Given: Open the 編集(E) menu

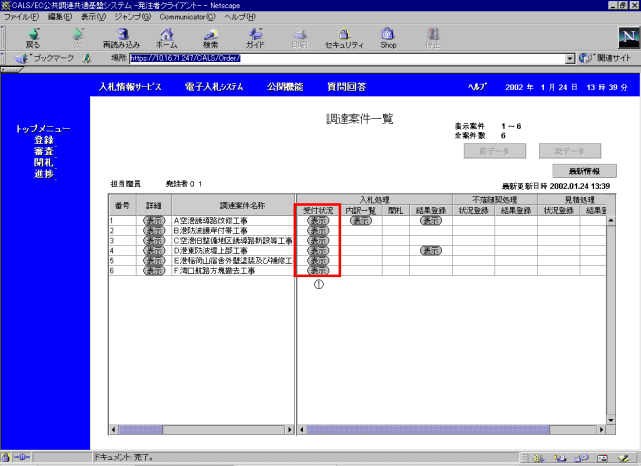Looking at the screenshot, I should pyautogui.click(x=60, y=17).
